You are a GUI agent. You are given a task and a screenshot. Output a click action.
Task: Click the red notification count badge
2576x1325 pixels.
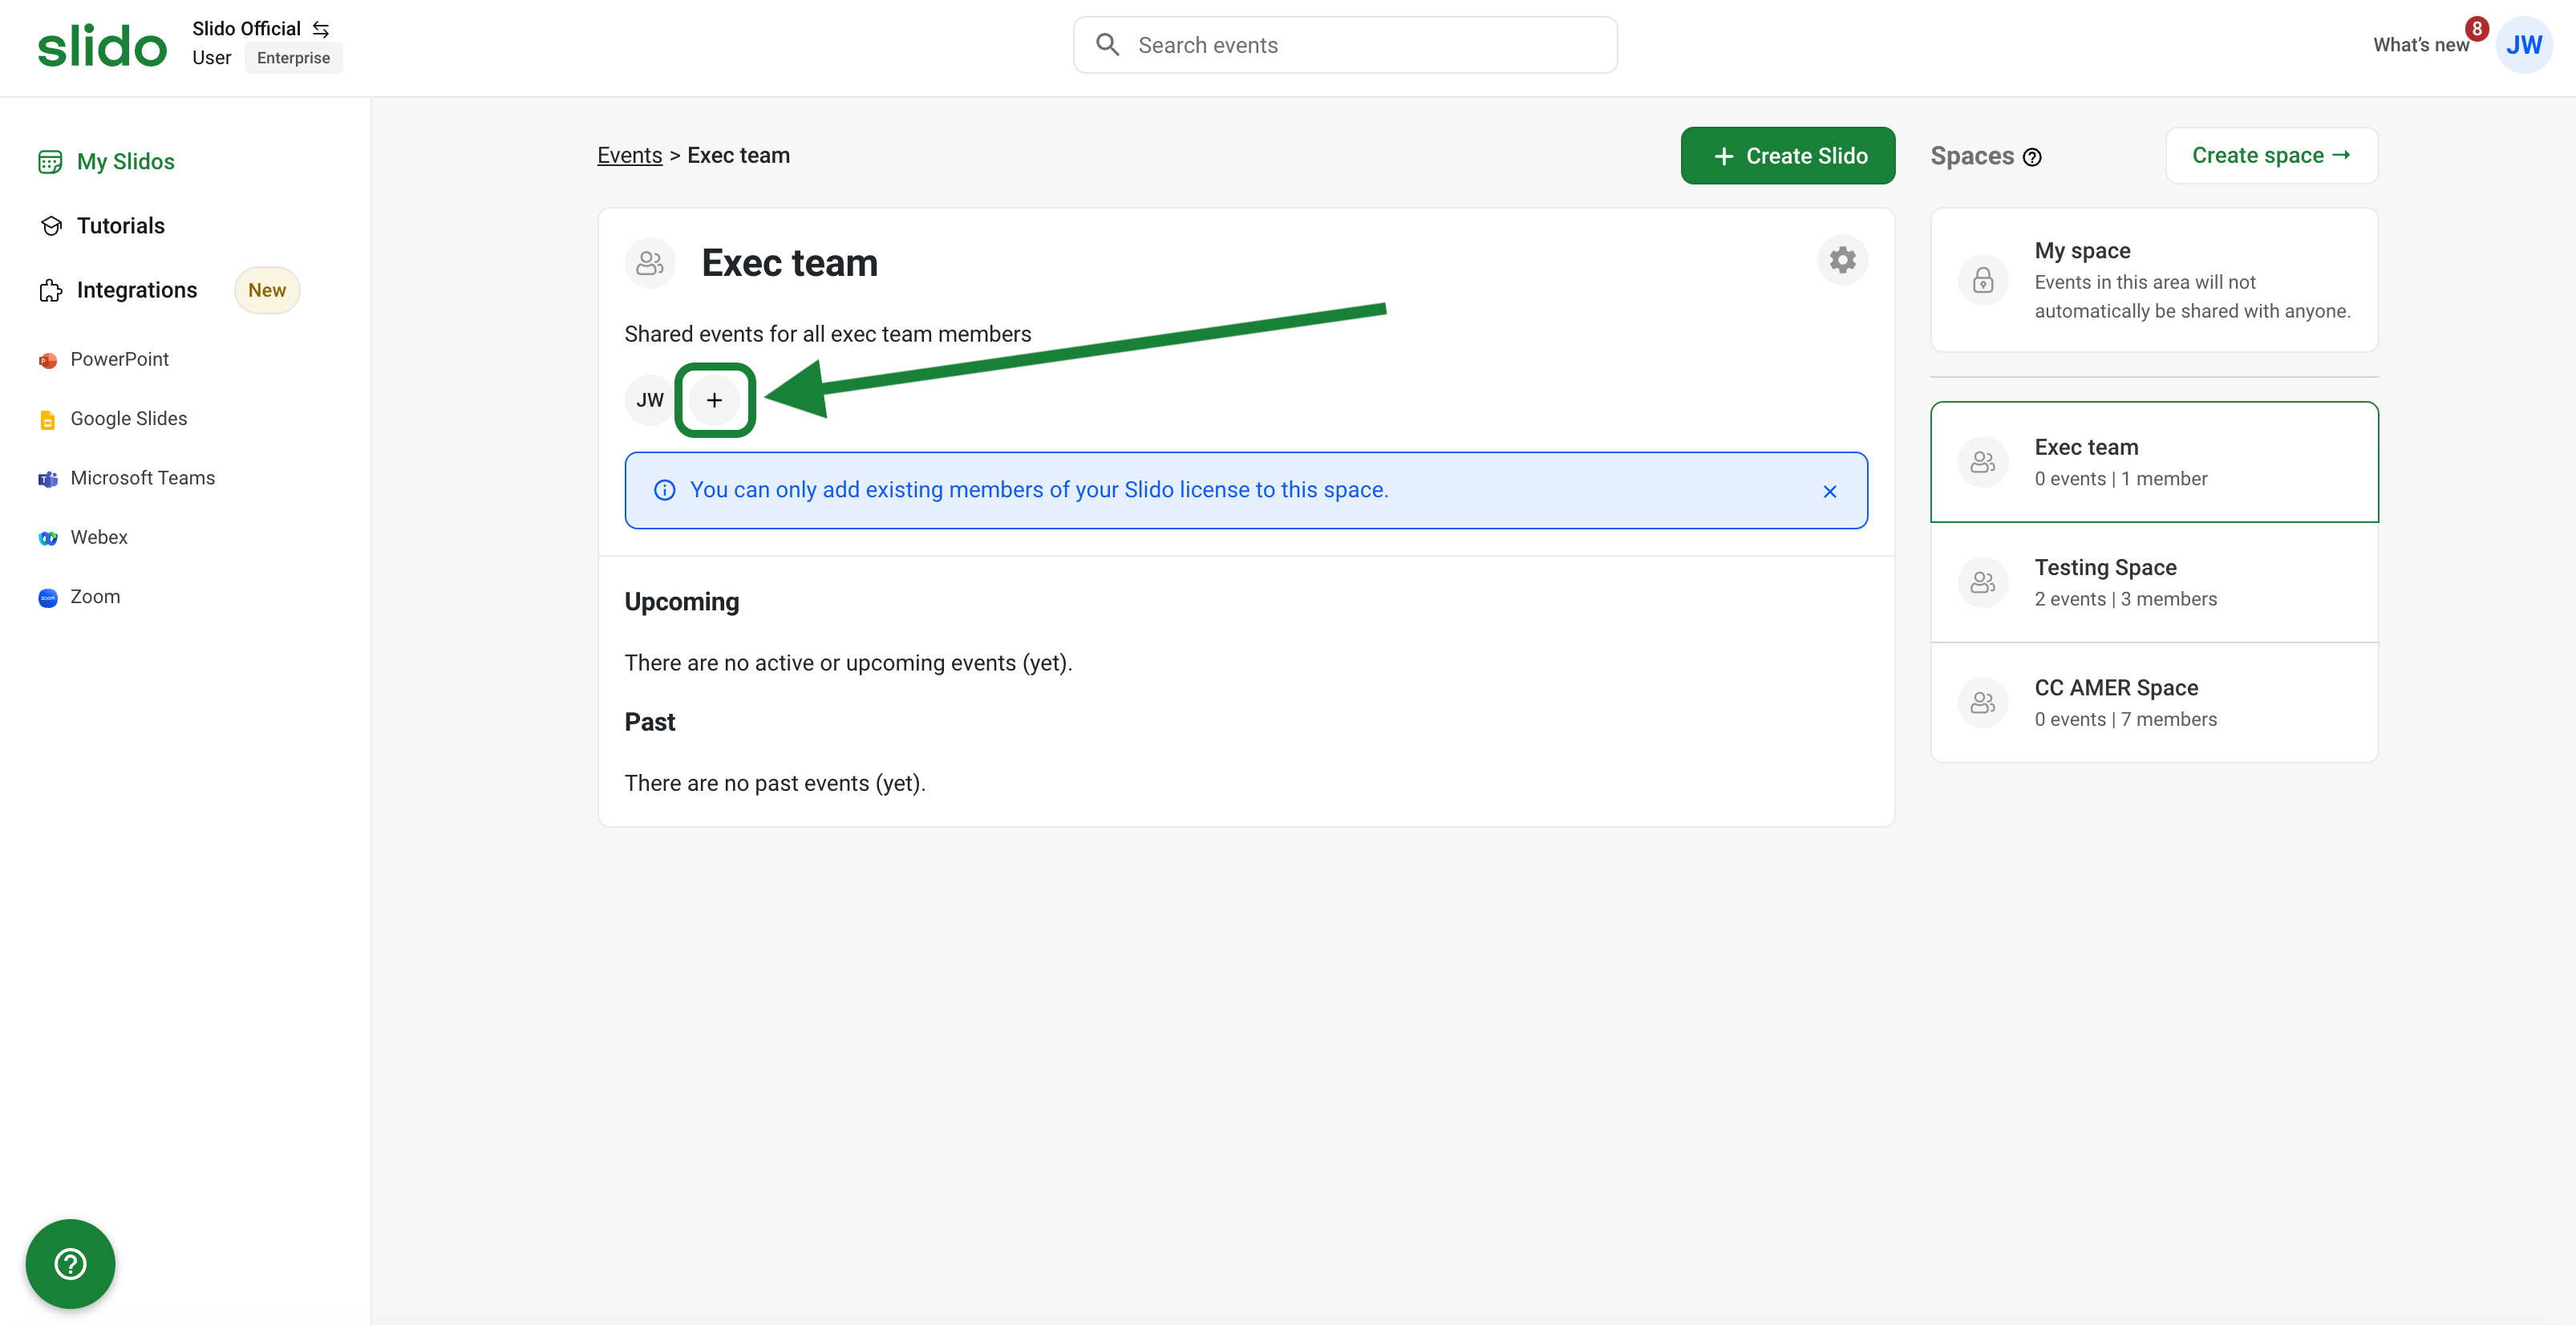[x=2477, y=29]
